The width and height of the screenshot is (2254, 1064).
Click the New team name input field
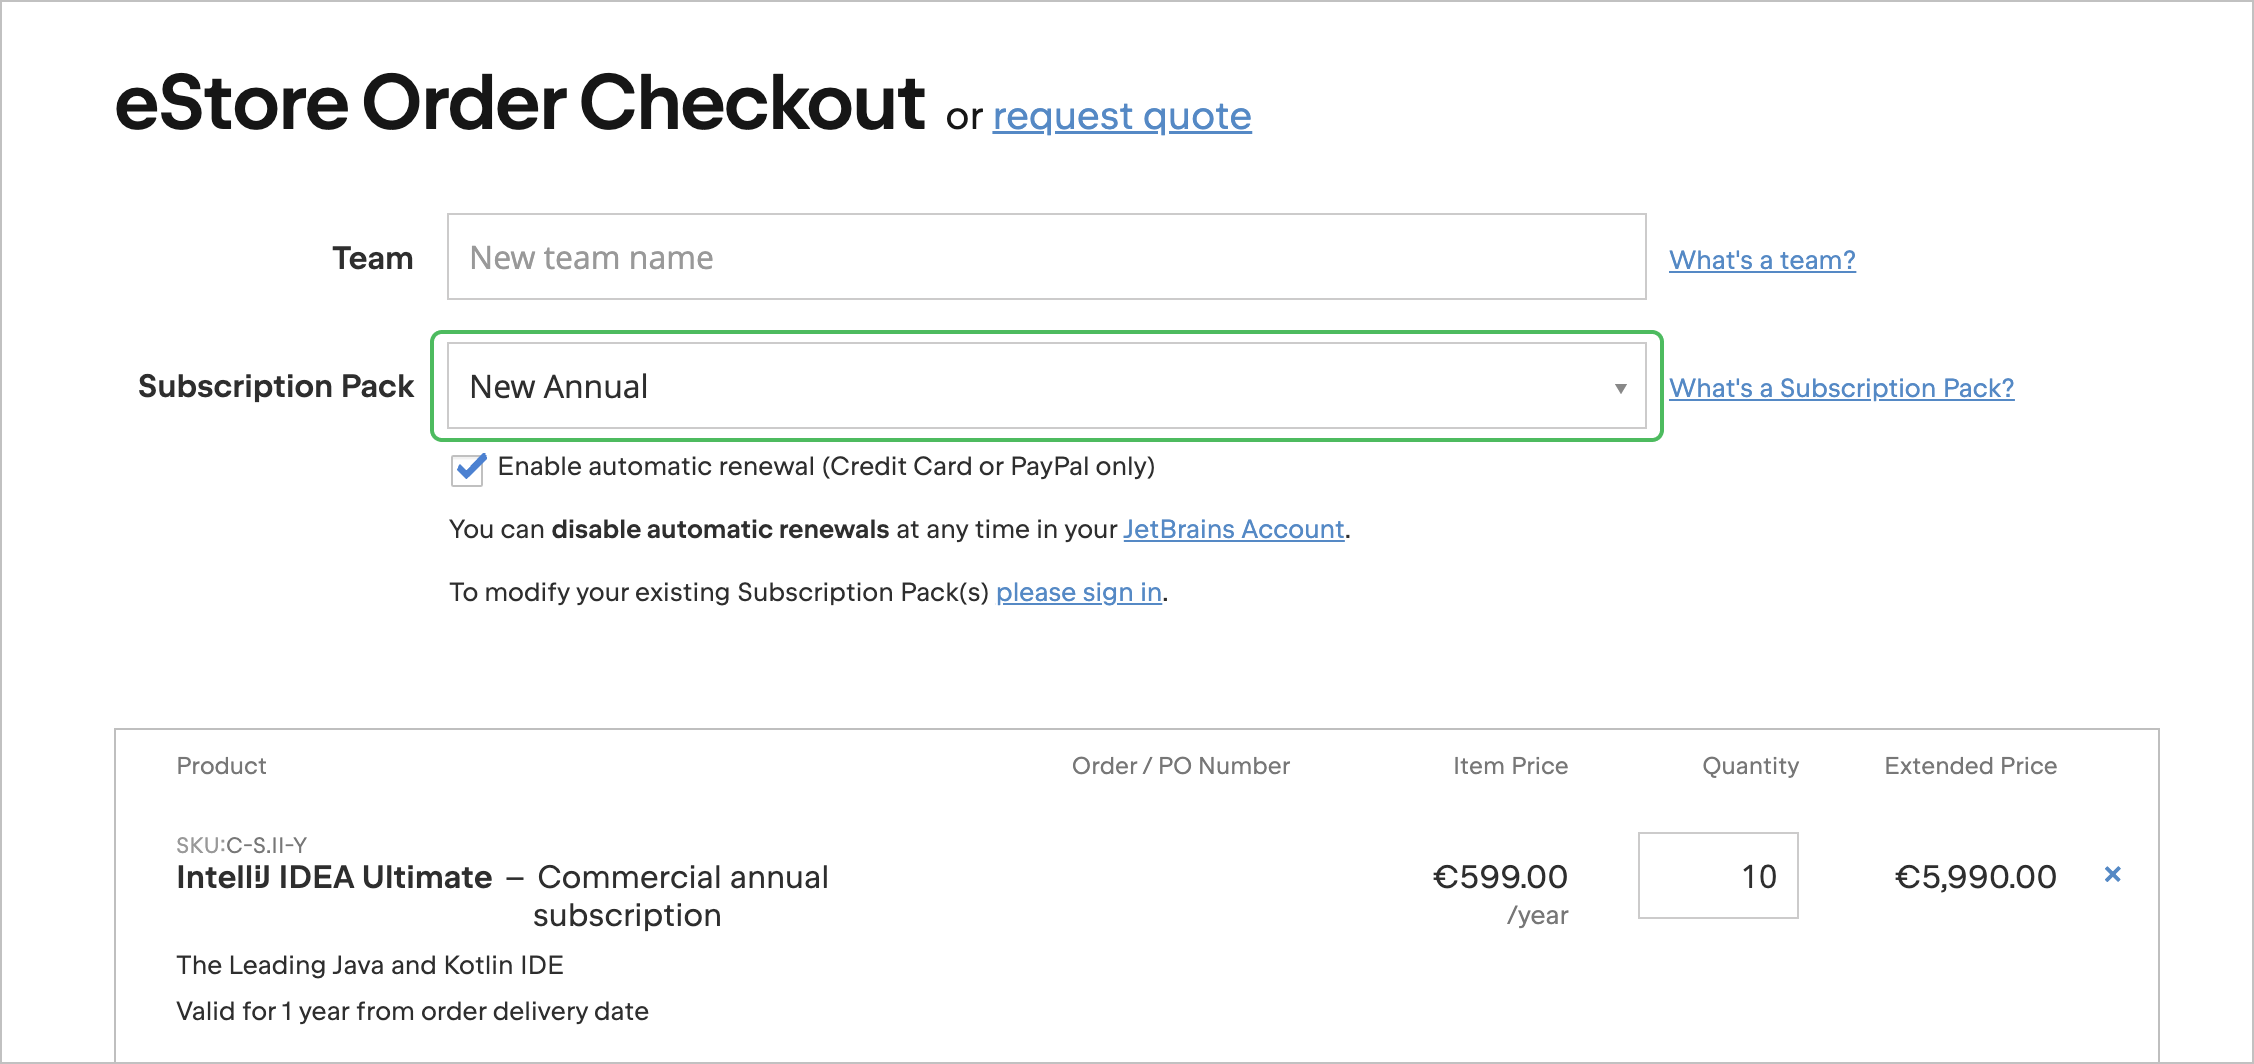tap(1046, 257)
